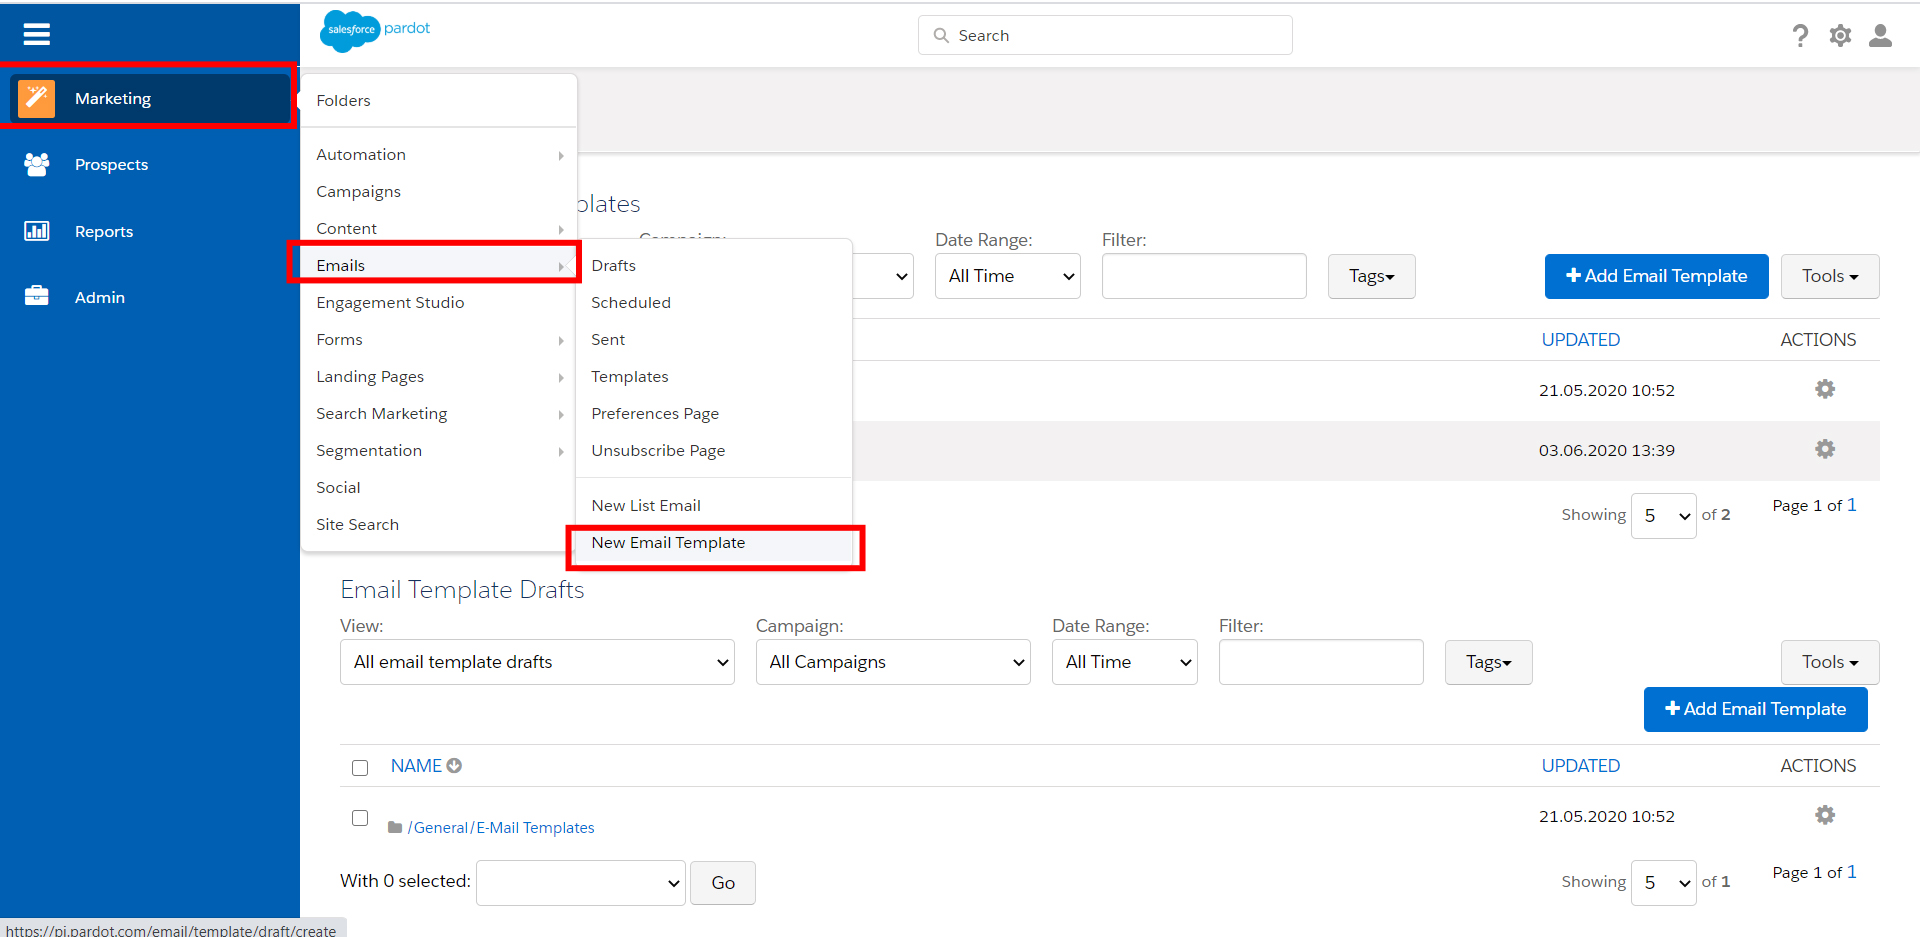Screen dimensions: 1920x937
Task: Open the With 0 selected action dropdown
Action: 581,883
